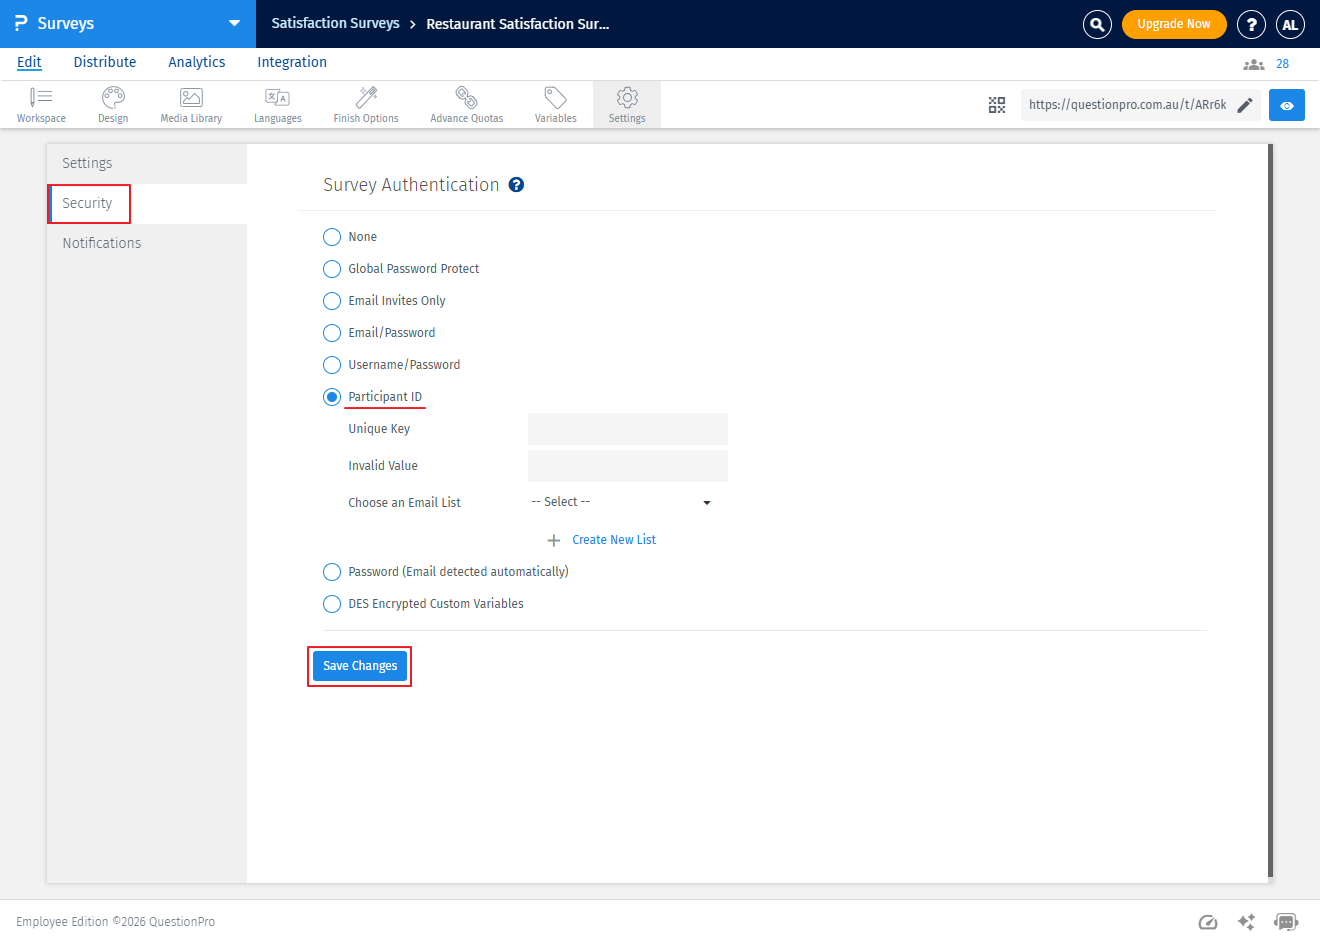
Task: Expand the Surveys product switcher dropdown
Action: (234, 24)
